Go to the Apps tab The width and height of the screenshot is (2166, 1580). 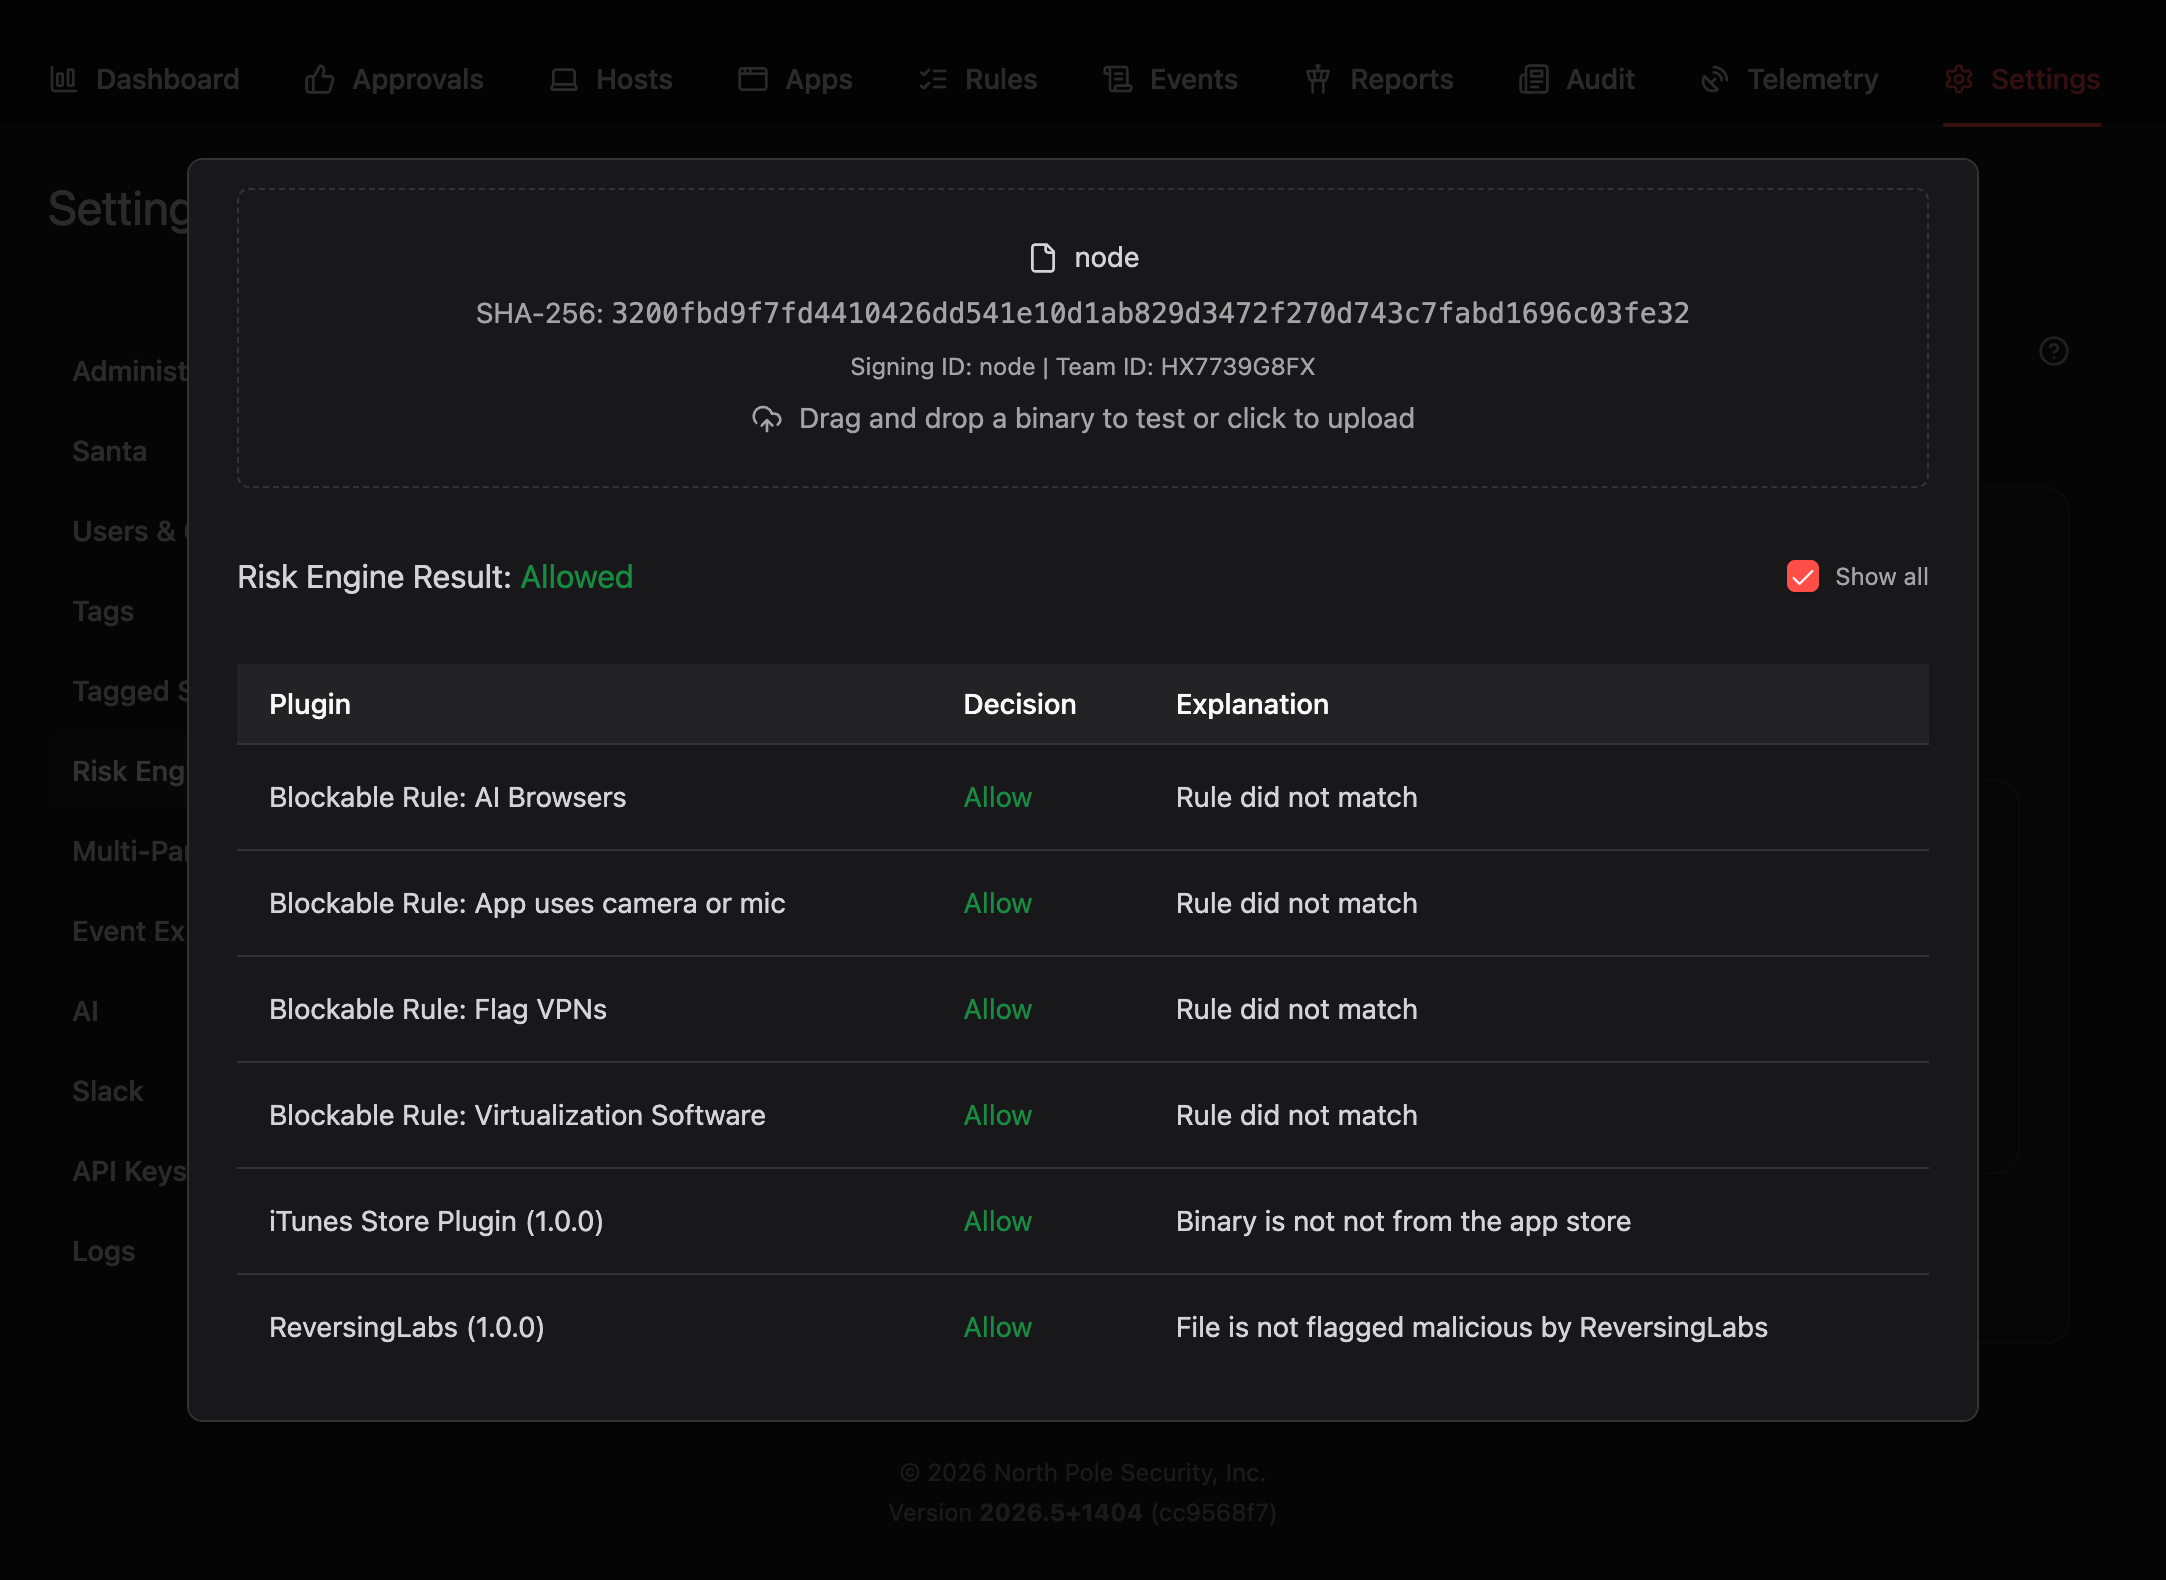(795, 79)
